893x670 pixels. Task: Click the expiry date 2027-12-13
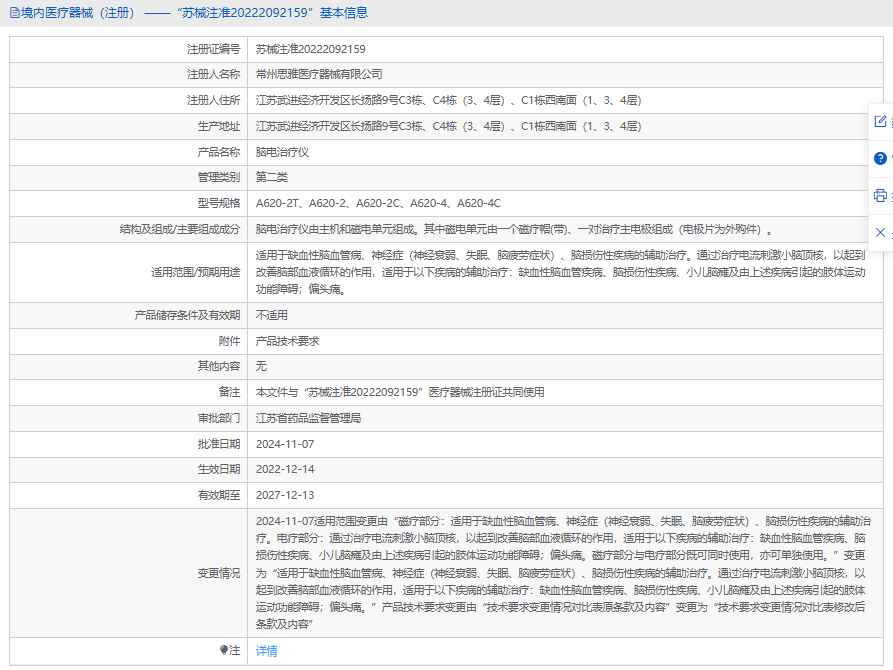285,495
